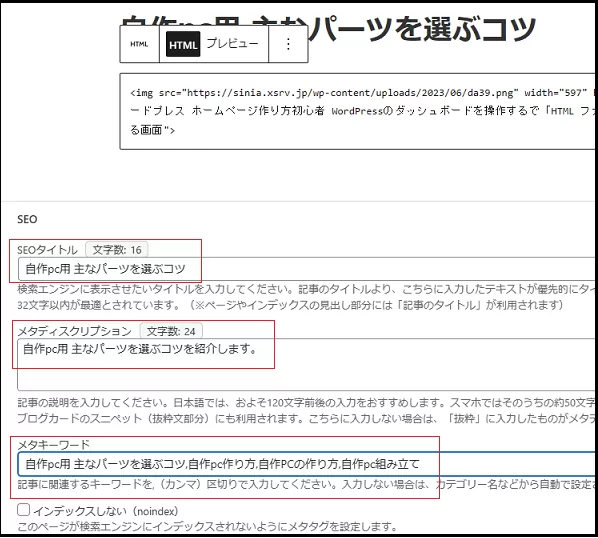598x538 pixels.
Task: Click the help text starting 32文字以内が最適
Action: click(x=290, y=305)
